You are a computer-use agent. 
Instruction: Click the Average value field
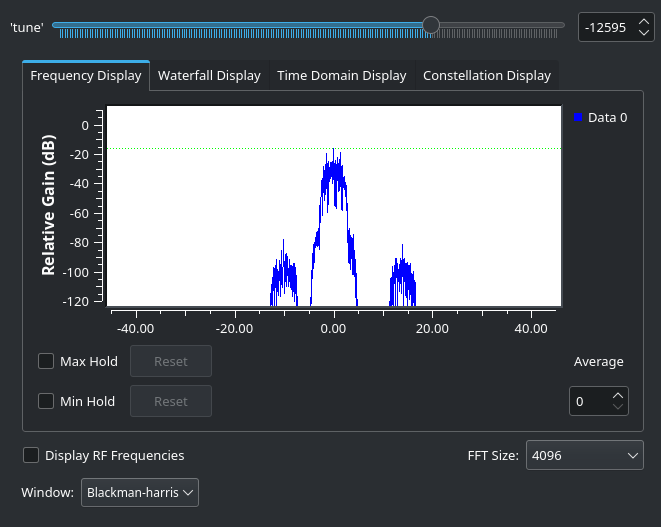(588, 401)
